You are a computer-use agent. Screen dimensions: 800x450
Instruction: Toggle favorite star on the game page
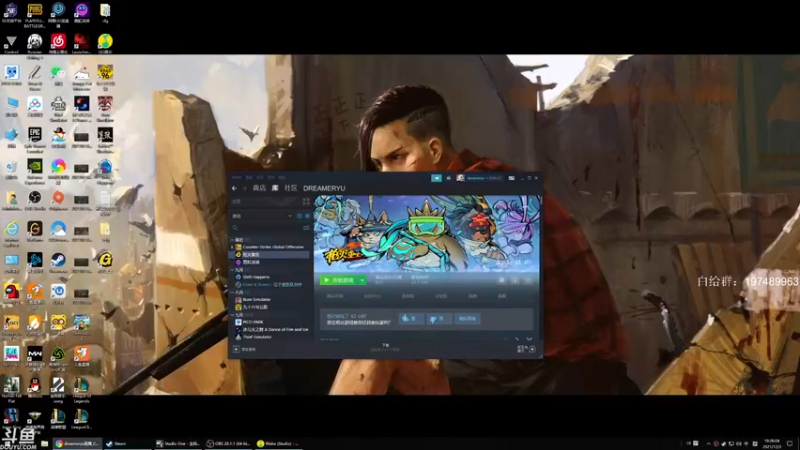528,280
